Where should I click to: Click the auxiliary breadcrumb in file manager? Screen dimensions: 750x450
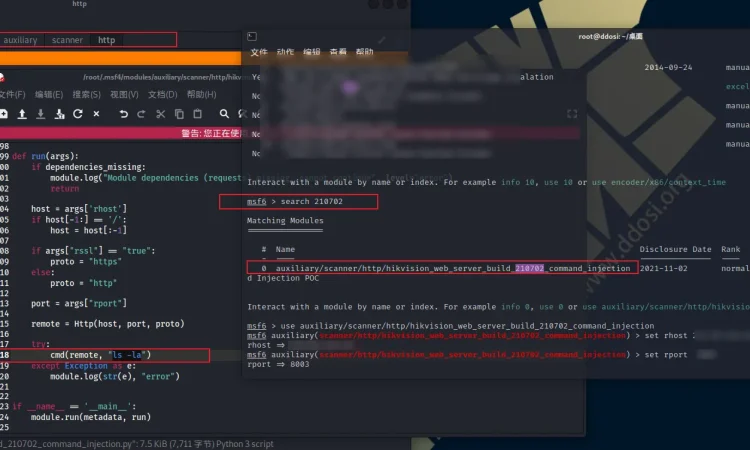(x=20, y=40)
